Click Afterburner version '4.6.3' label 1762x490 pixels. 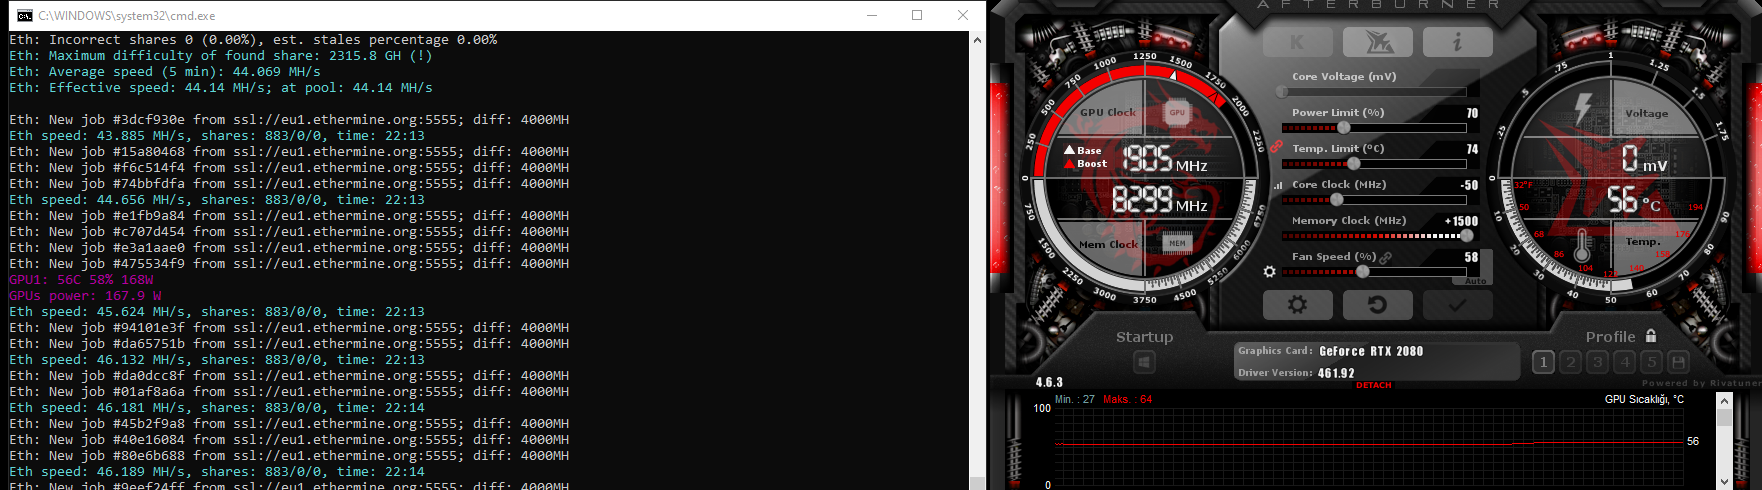pos(1049,382)
